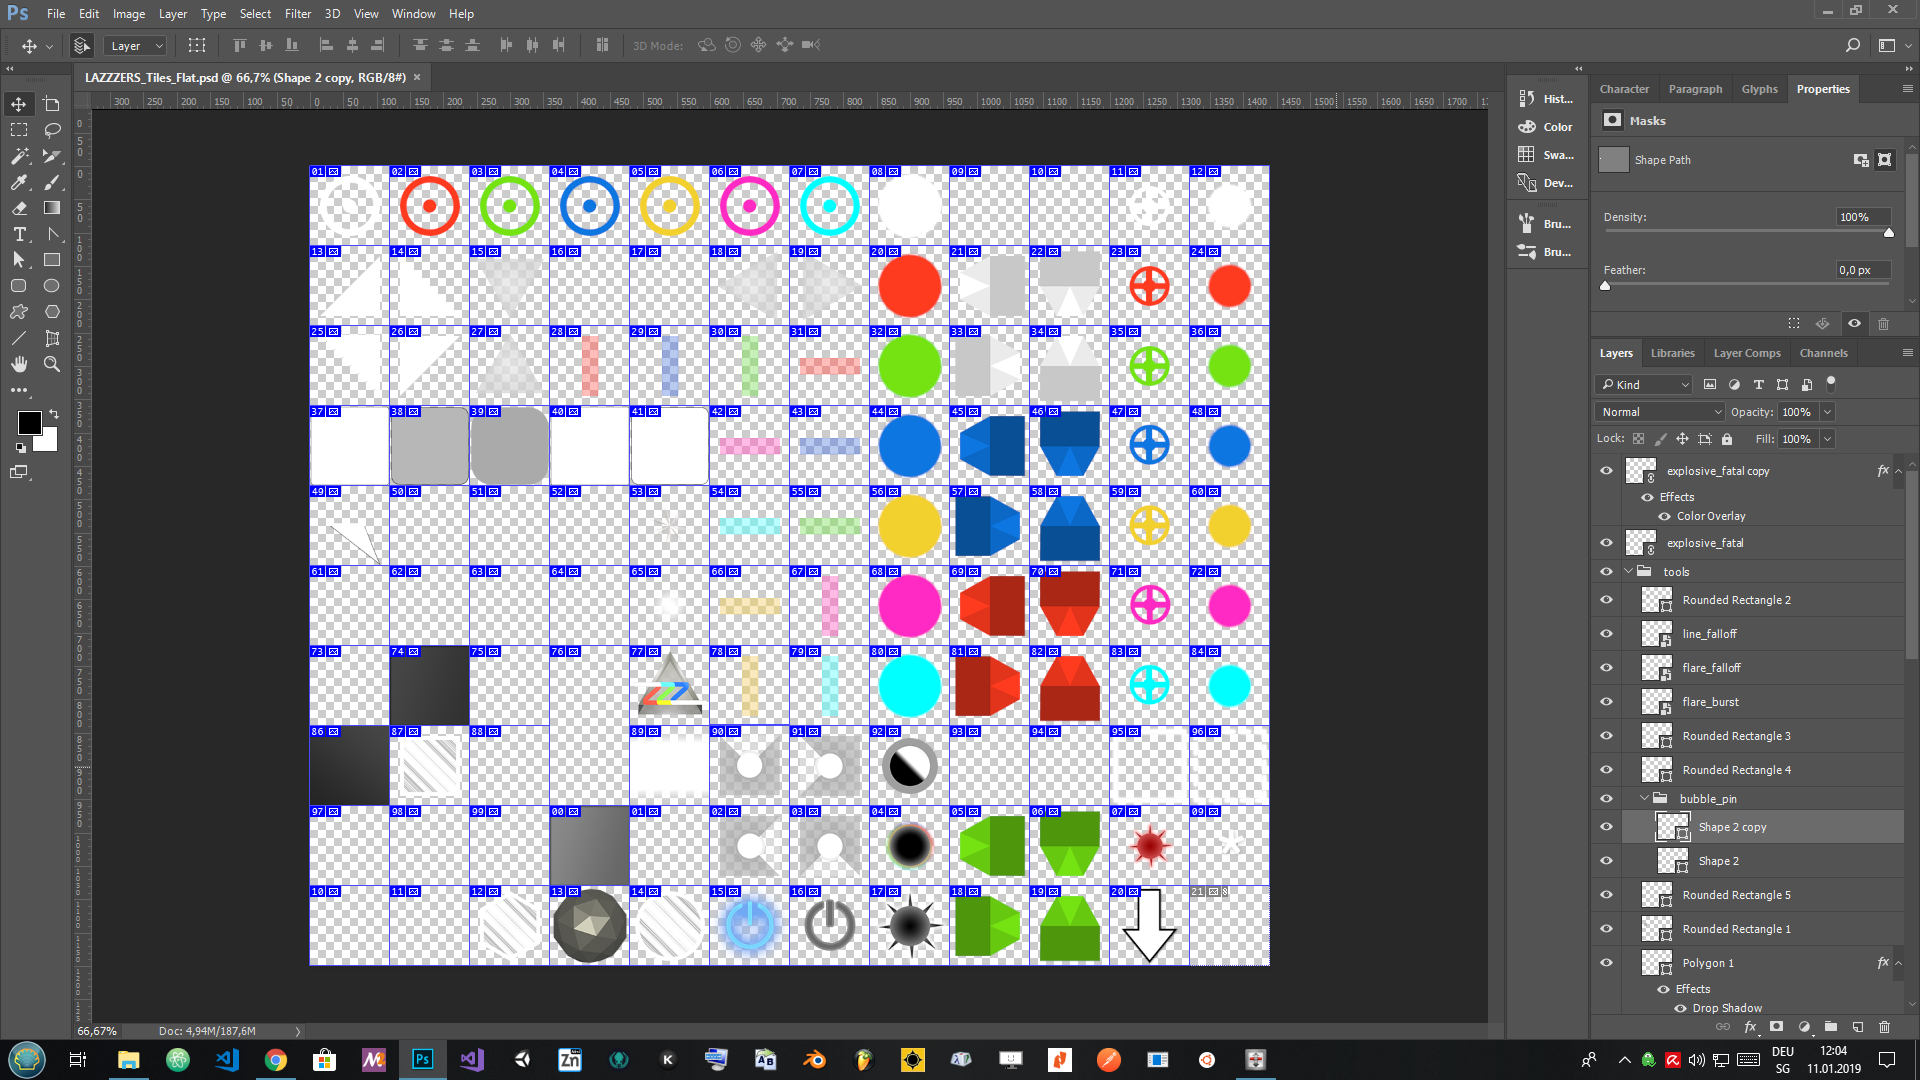
Task: Select the Horizontal Type tool
Action: pyautogui.click(x=19, y=234)
